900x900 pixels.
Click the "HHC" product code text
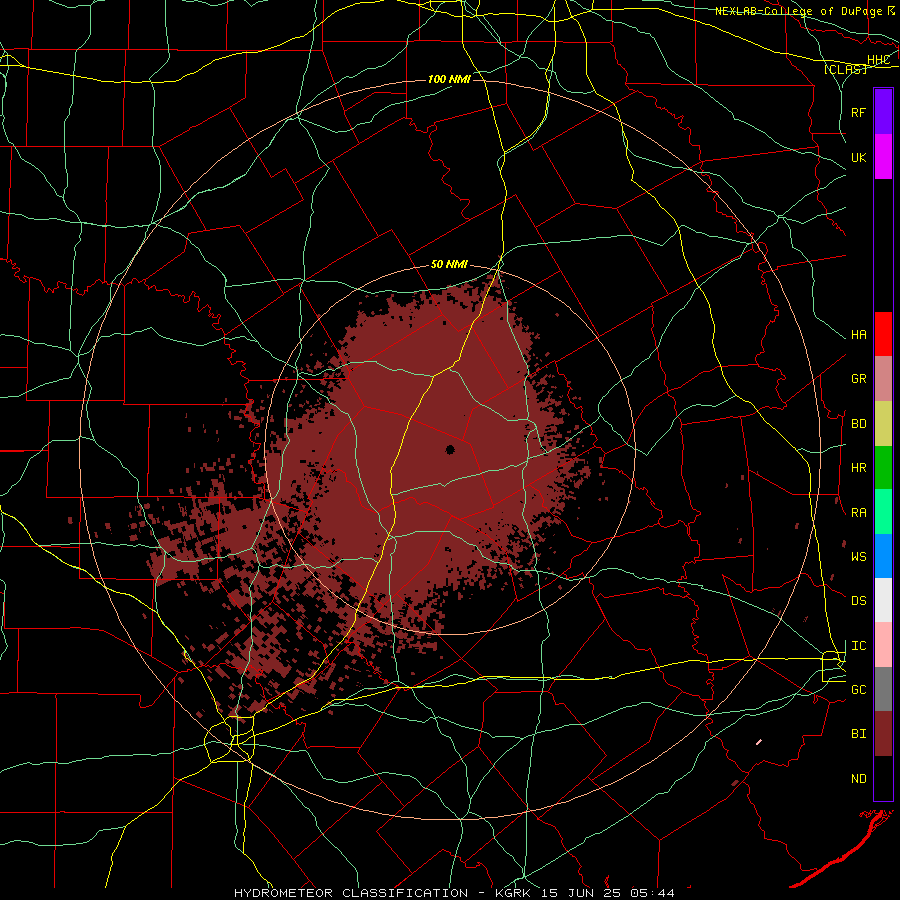tap(878, 60)
